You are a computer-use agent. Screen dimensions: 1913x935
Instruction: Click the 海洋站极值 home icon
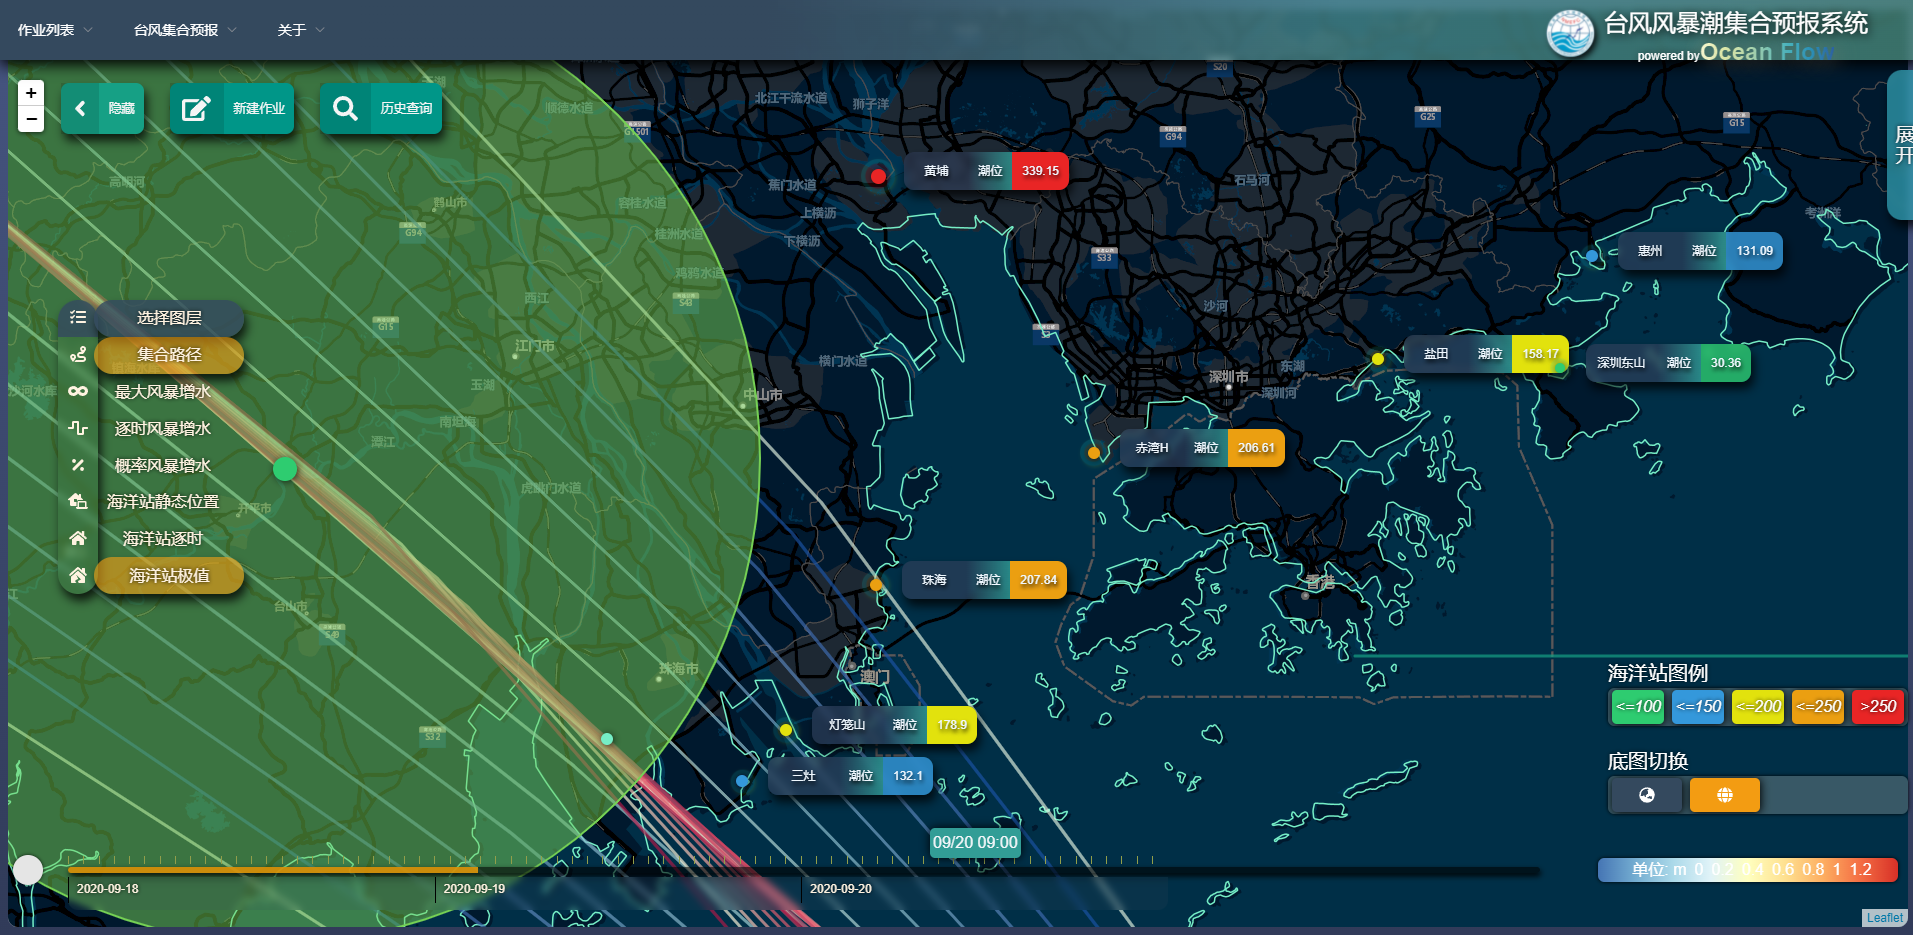pos(78,575)
